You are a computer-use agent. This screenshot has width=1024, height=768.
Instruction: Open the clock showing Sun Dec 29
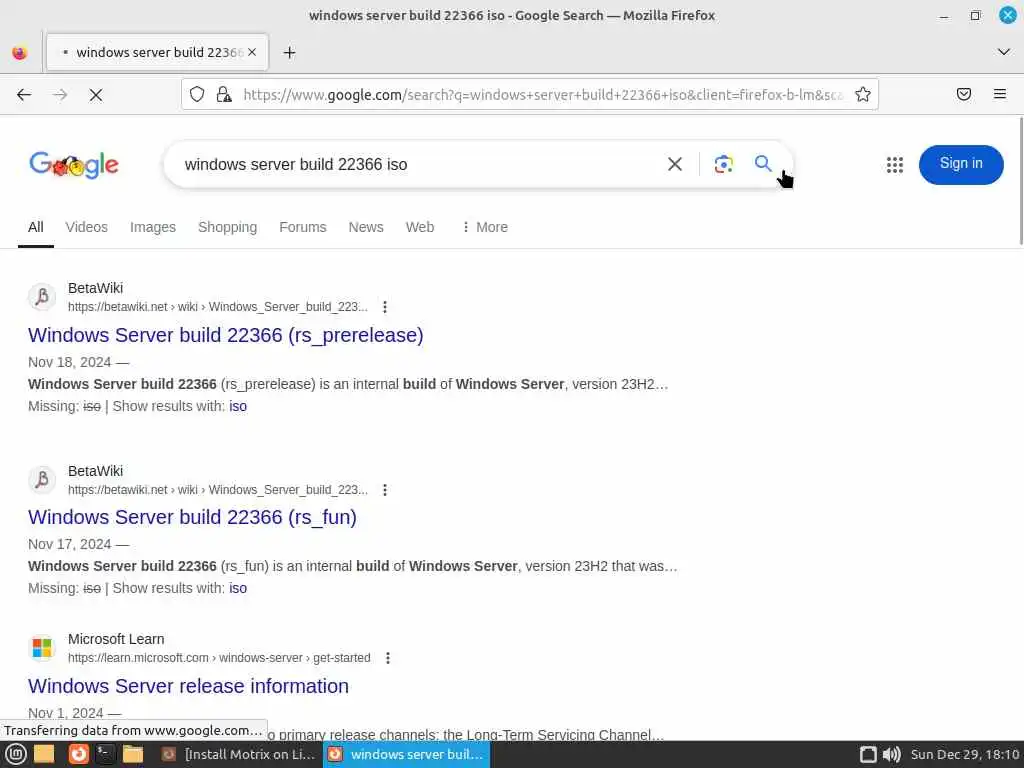tap(965, 755)
